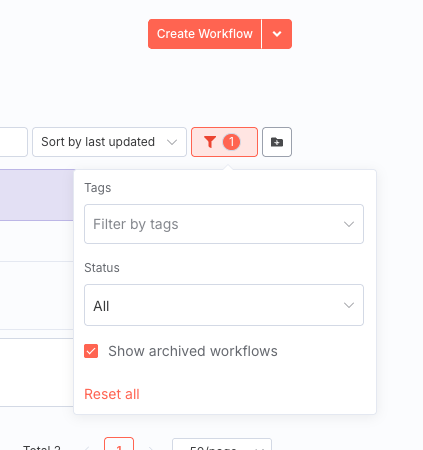Click the Reset all link
Screen dimensions: 423x450
pyautogui.click(x=112, y=394)
